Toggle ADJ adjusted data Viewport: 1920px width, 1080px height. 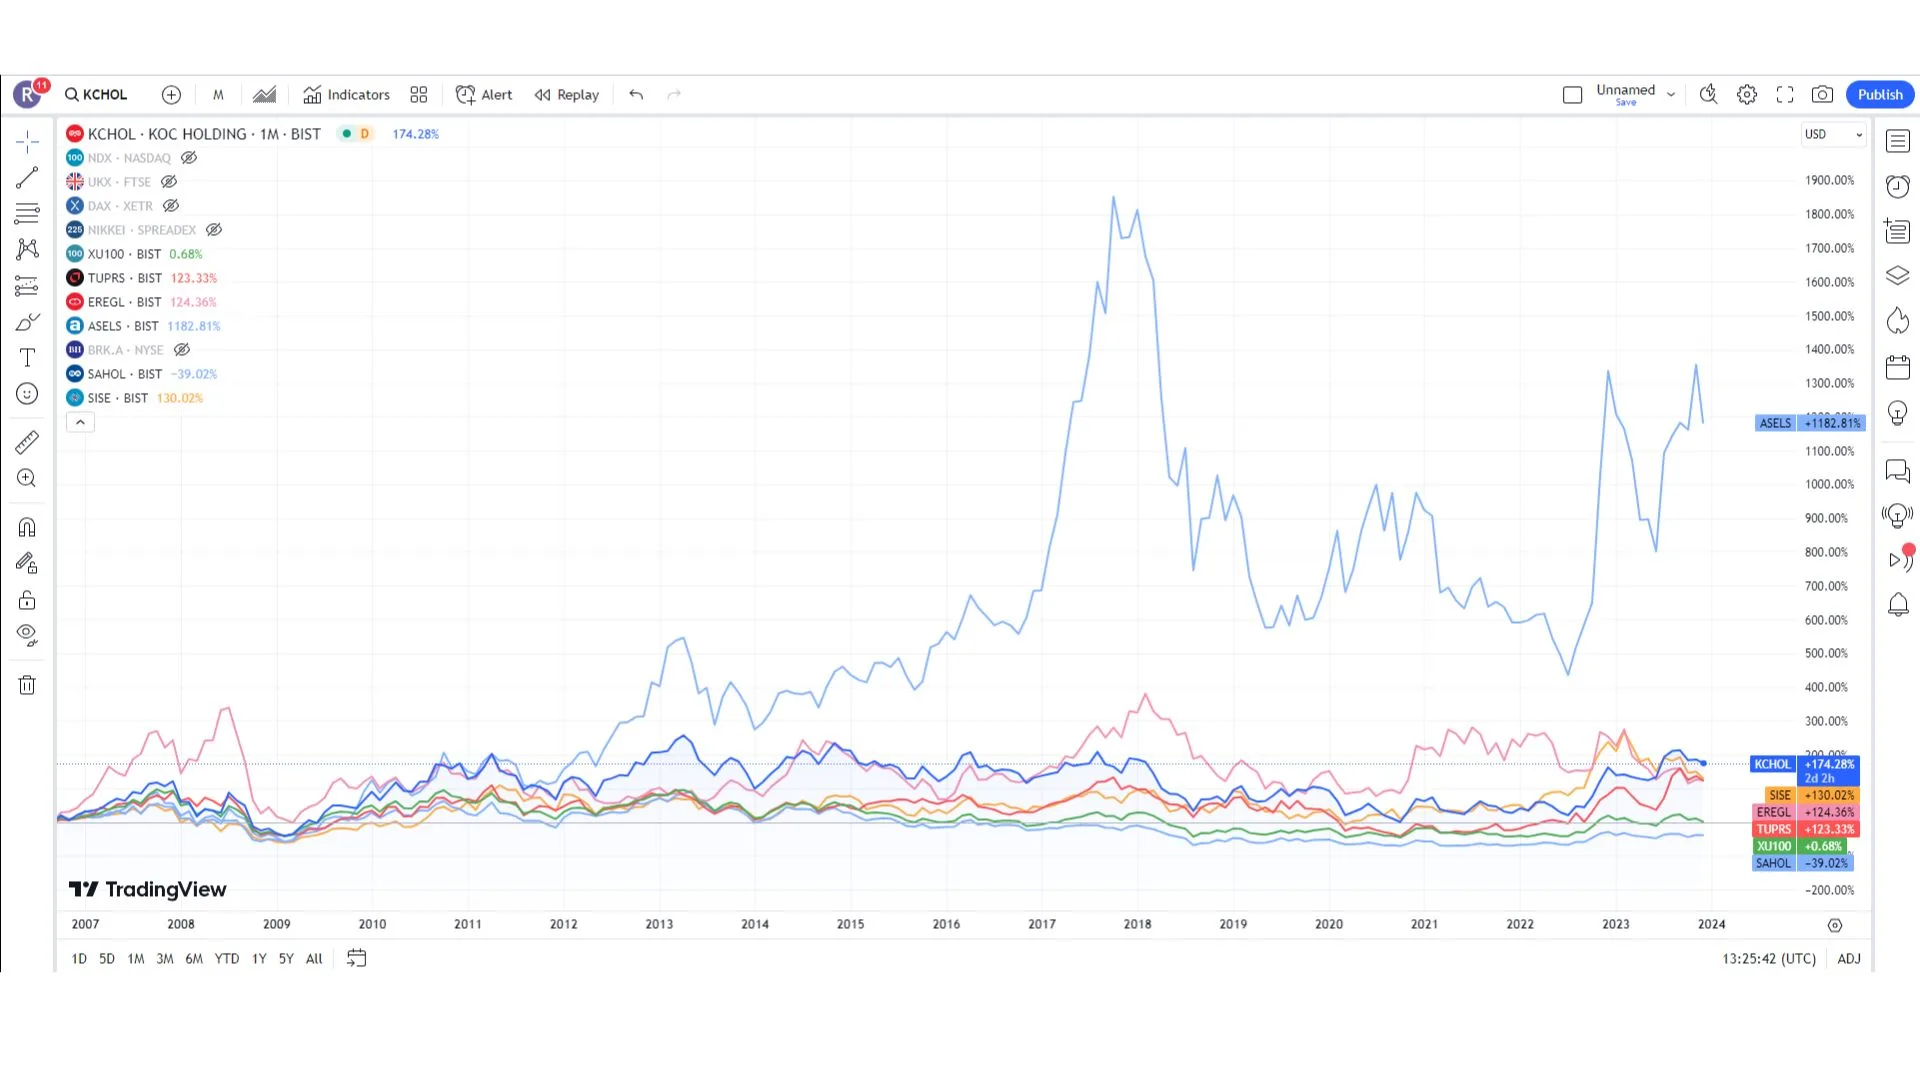pyautogui.click(x=1849, y=958)
